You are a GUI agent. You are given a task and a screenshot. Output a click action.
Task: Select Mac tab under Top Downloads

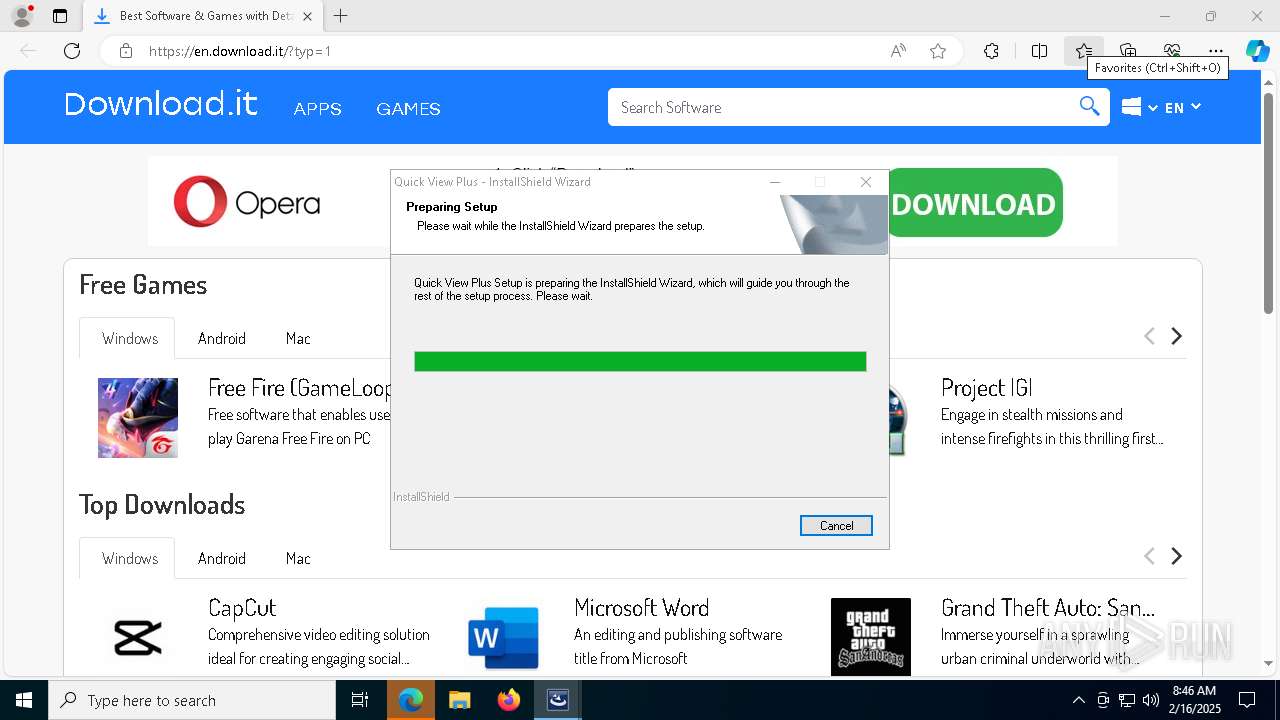[298, 558]
